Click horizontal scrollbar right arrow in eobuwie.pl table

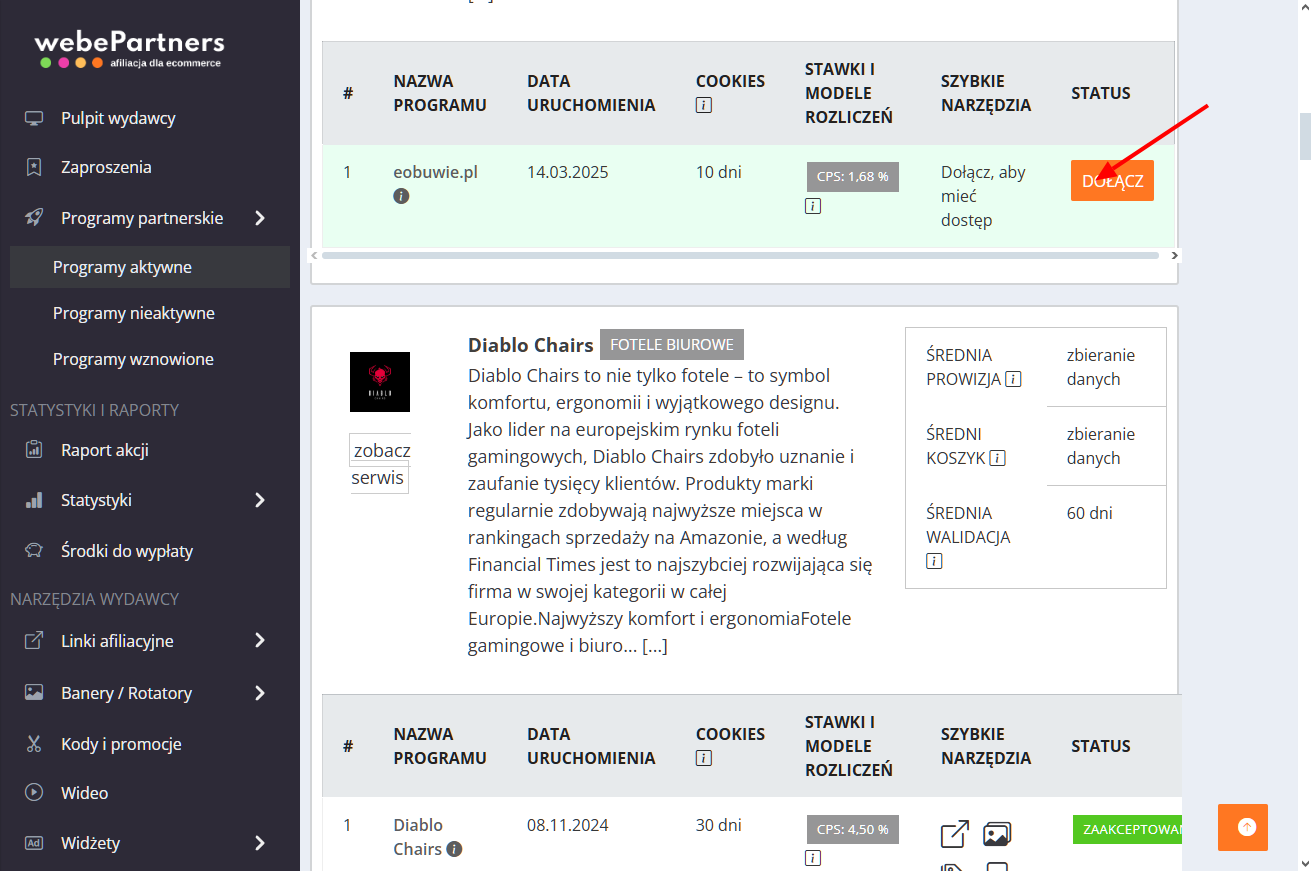(1174, 256)
